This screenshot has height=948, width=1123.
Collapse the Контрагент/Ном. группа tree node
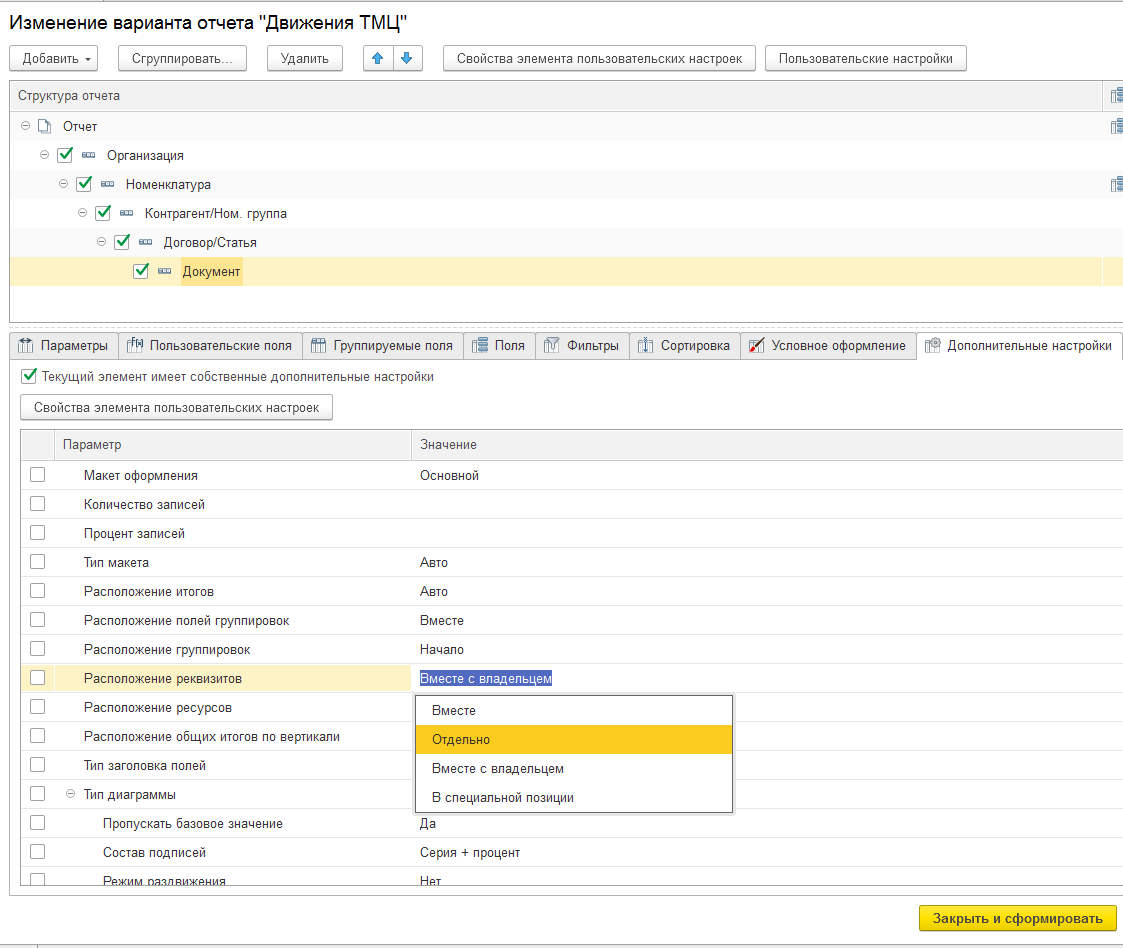pyautogui.click(x=82, y=213)
